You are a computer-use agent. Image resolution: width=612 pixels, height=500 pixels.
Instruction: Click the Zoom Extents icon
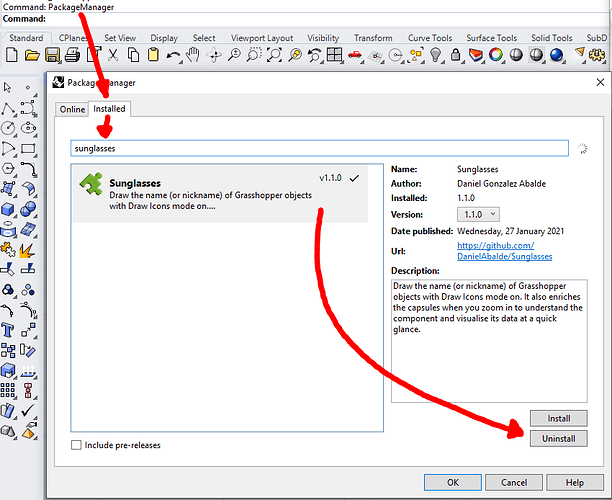click(x=274, y=55)
